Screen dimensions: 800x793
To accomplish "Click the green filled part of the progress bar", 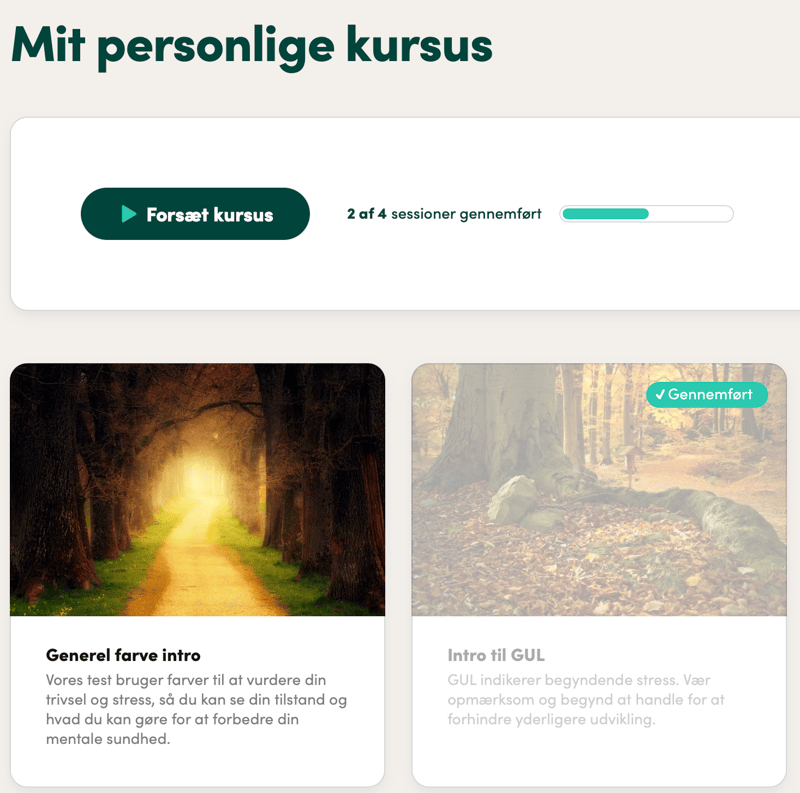I will (x=605, y=214).
